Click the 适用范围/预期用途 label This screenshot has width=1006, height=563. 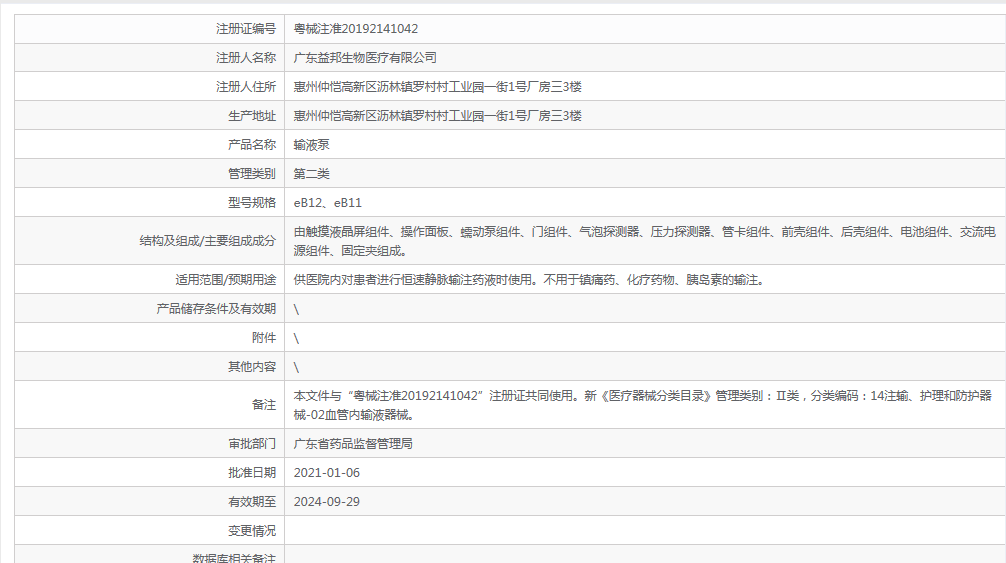click(225, 280)
